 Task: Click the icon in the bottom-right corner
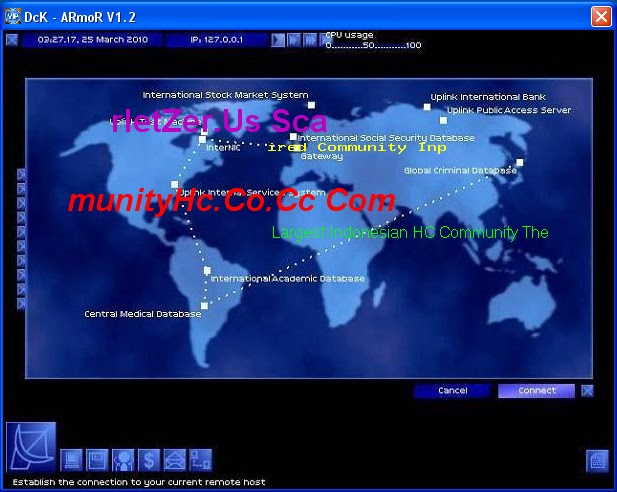tap(597, 461)
